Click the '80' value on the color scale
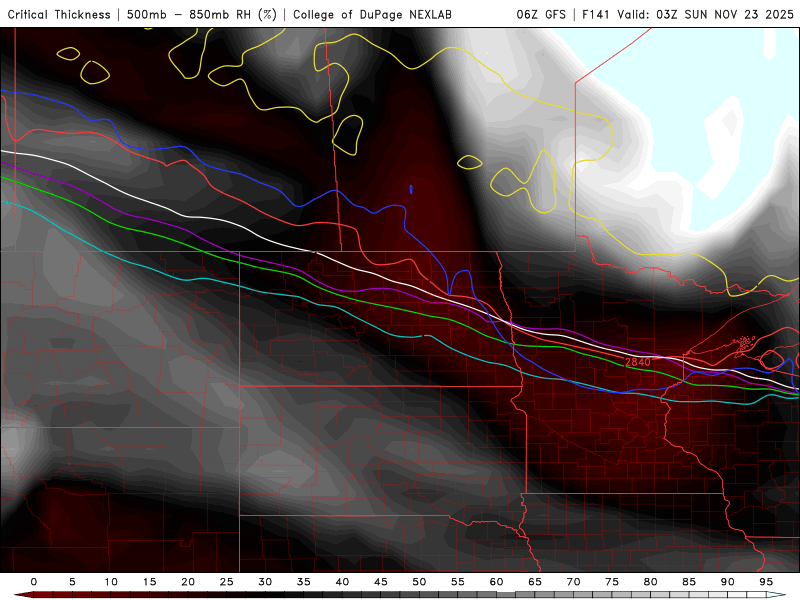 pyautogui.click(x=651, y=582)
